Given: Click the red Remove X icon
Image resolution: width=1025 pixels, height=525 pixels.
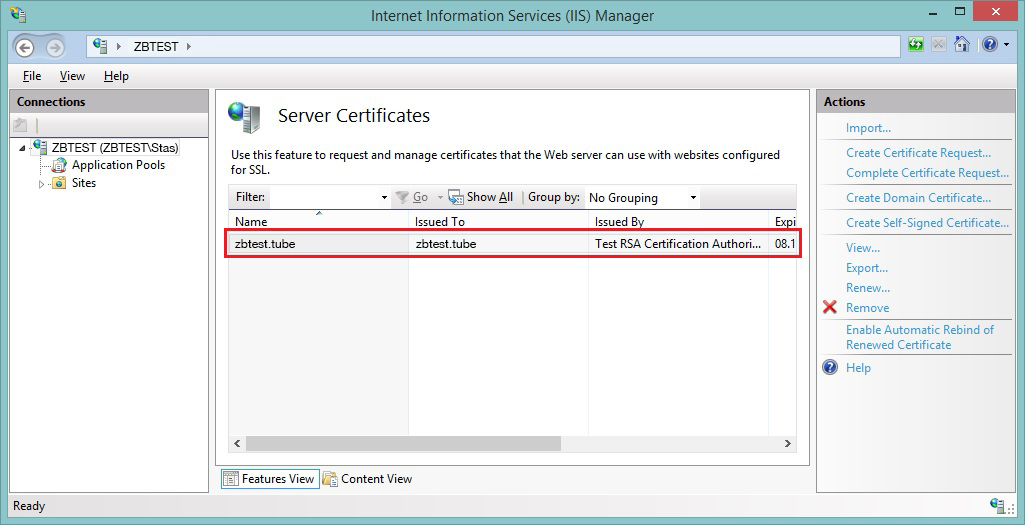Looking at the screenshot, I should coord(830,308).
